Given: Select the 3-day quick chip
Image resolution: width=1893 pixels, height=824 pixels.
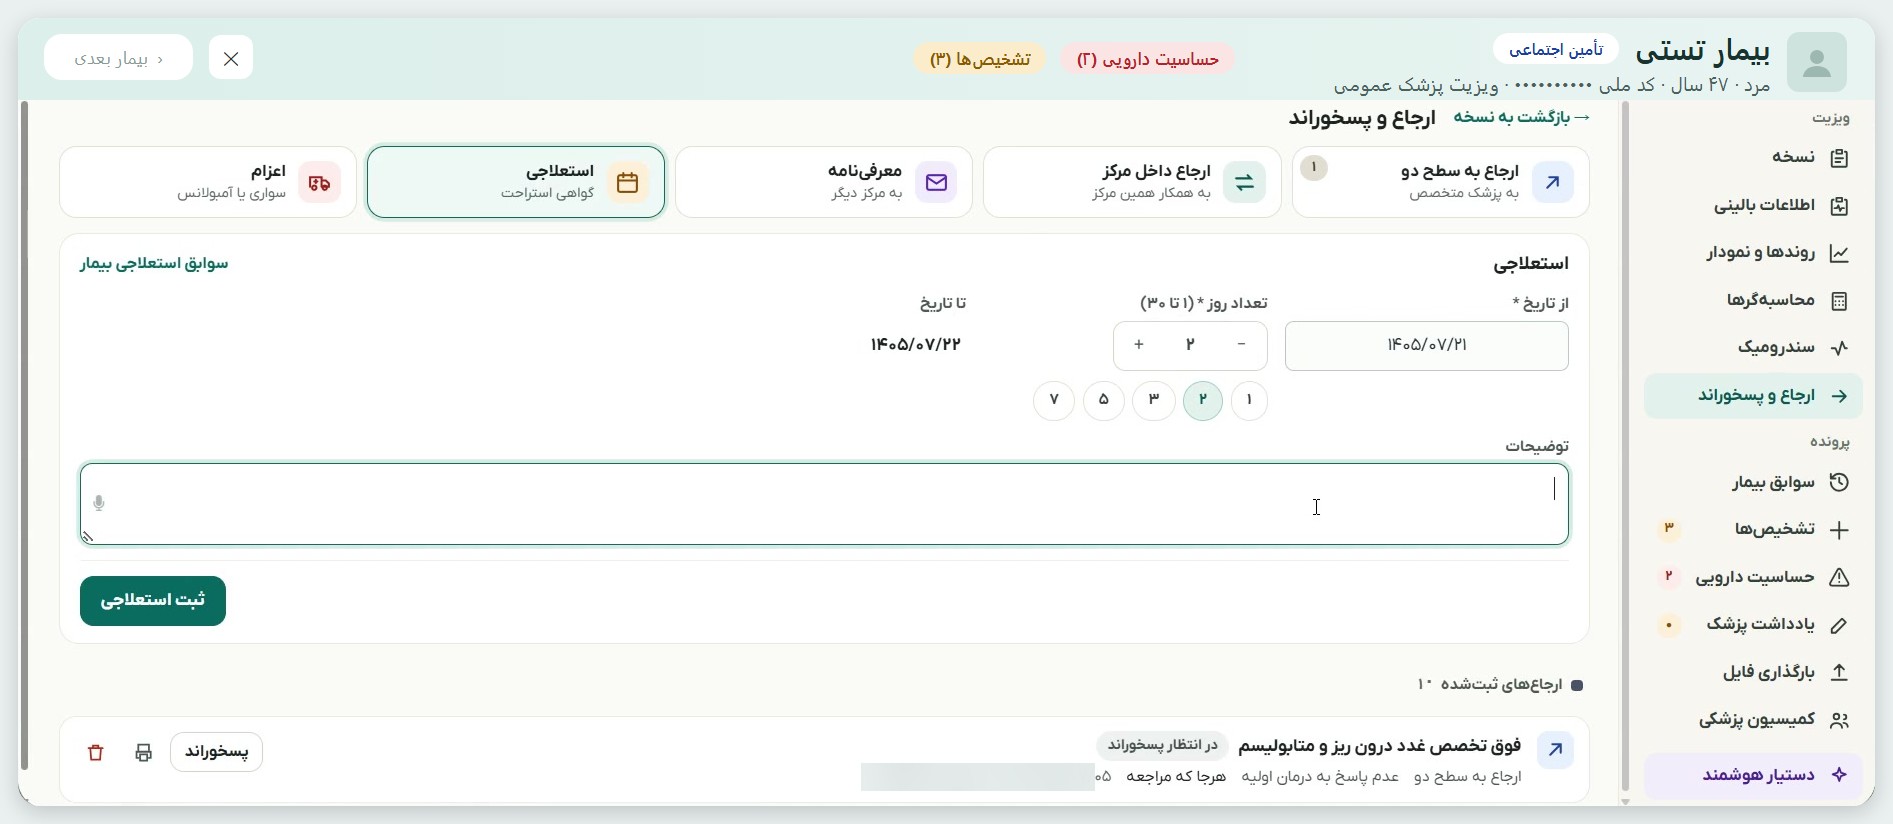Looking at the screenshot, I should pos(1154,400).
